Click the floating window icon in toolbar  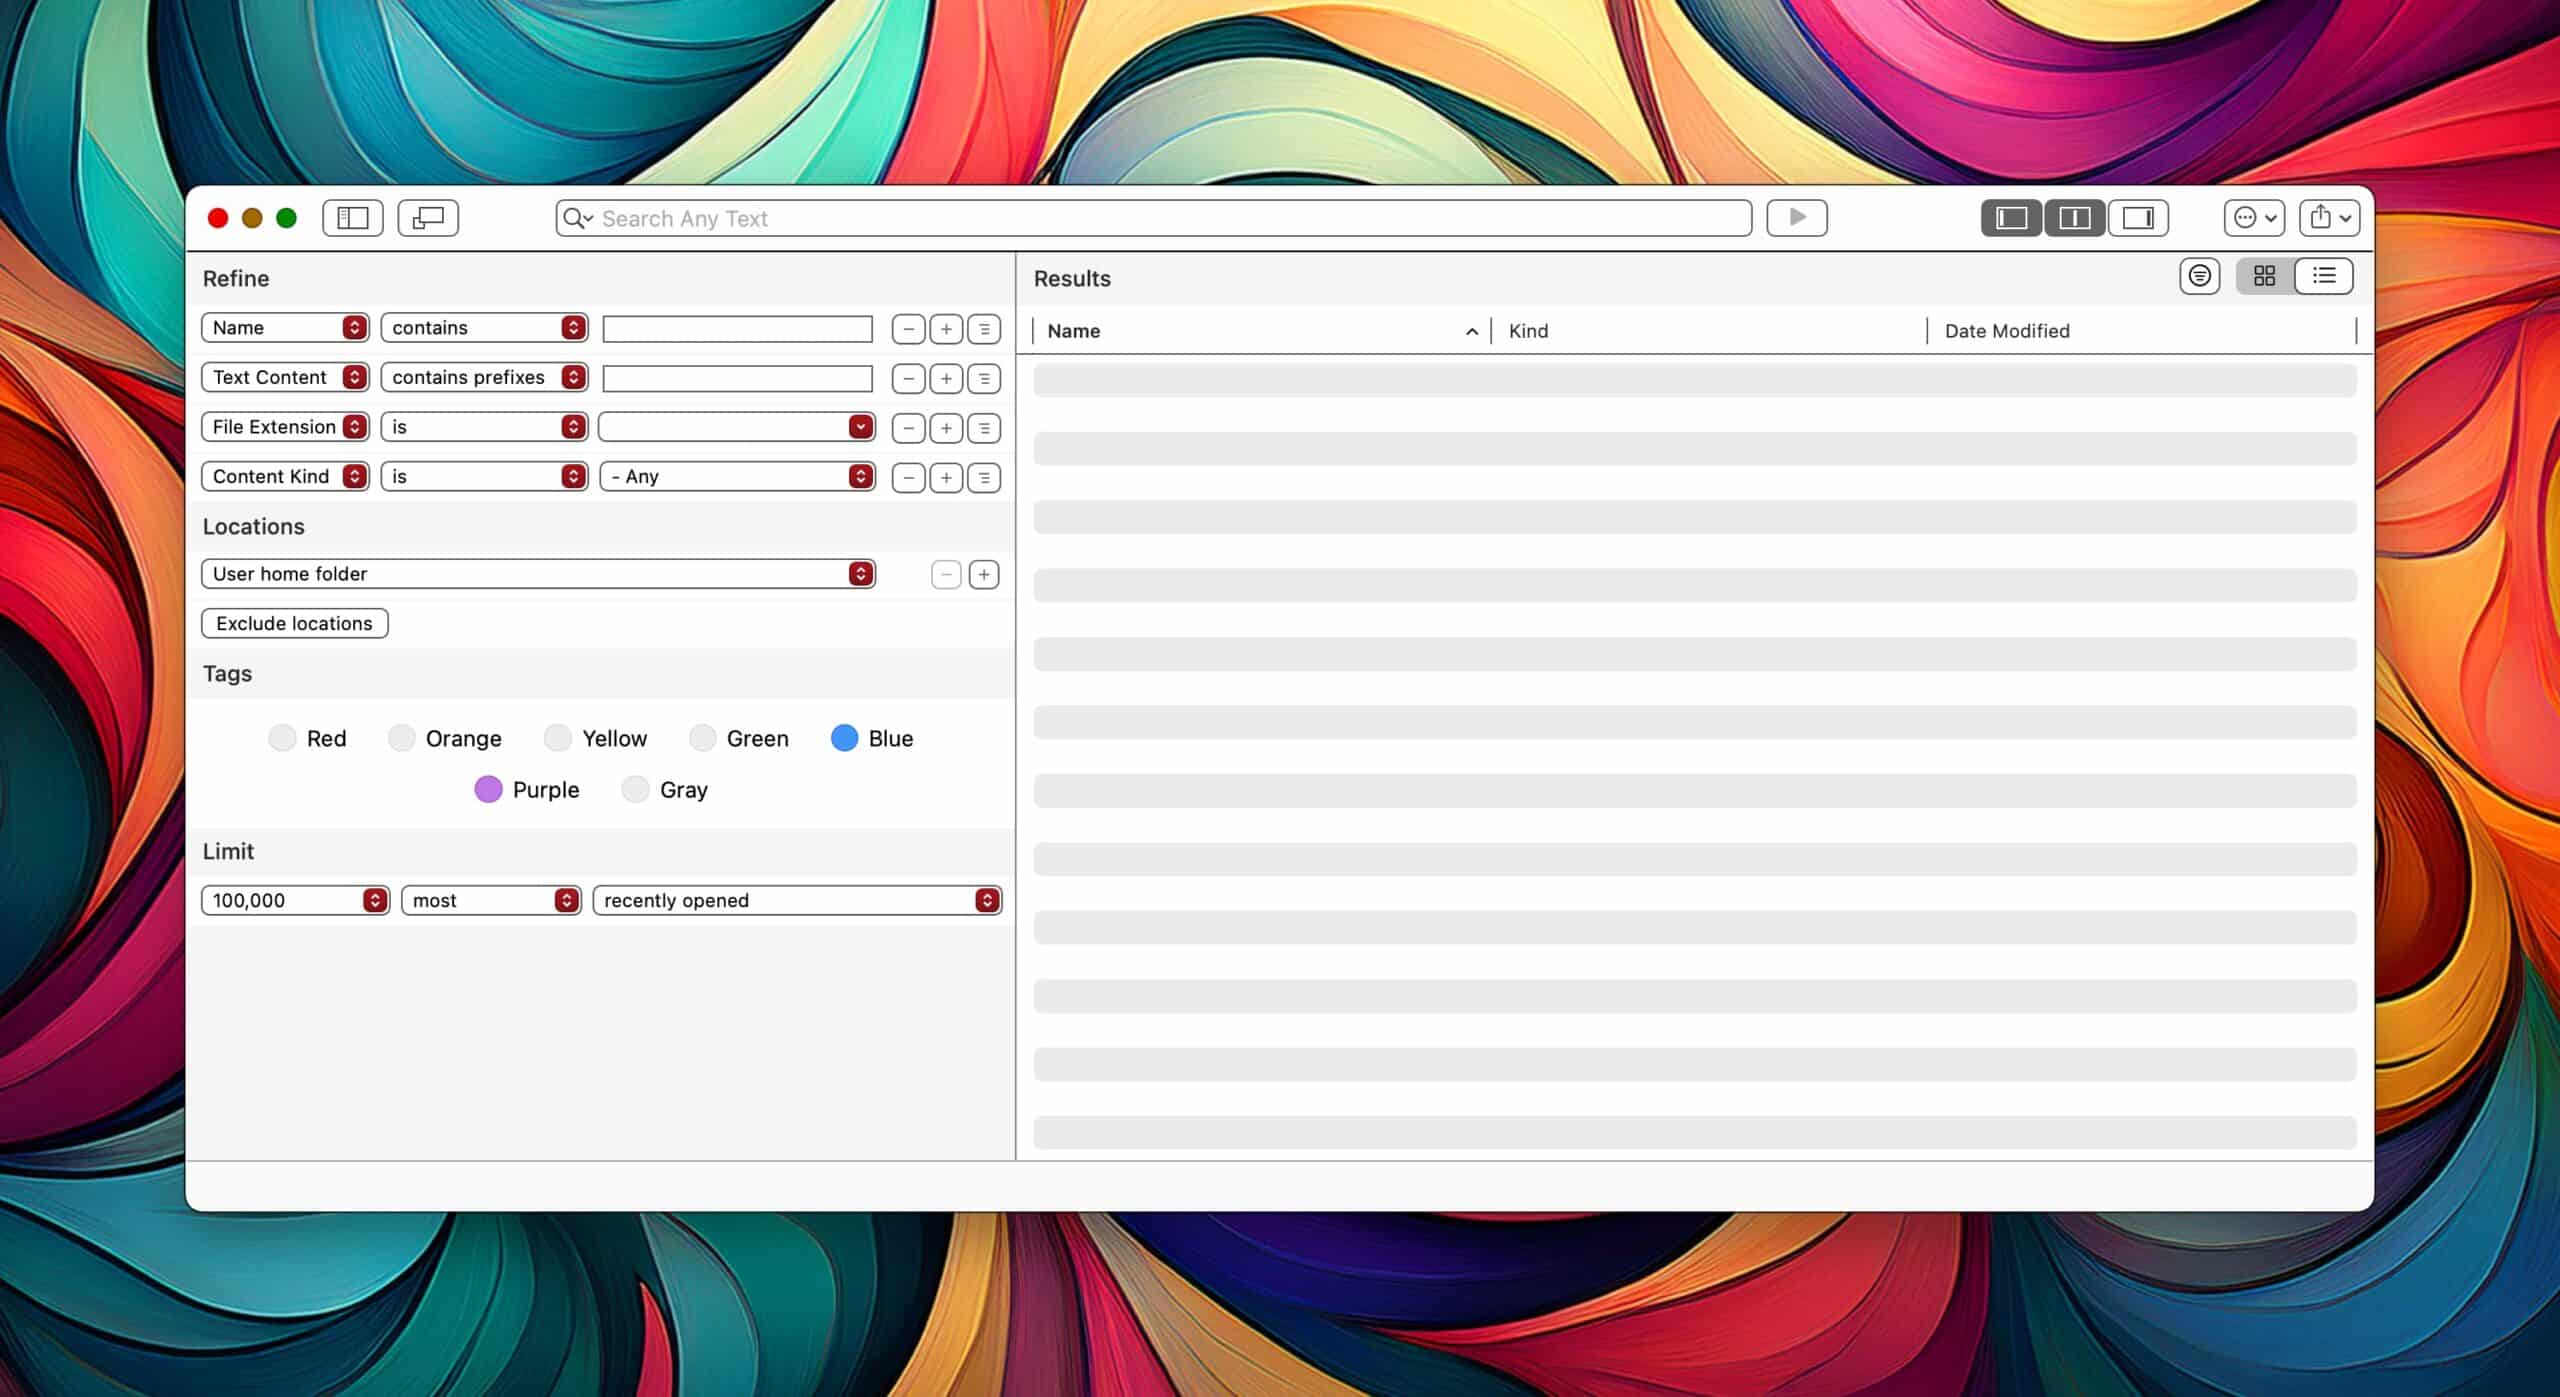[x=428, y=218]
